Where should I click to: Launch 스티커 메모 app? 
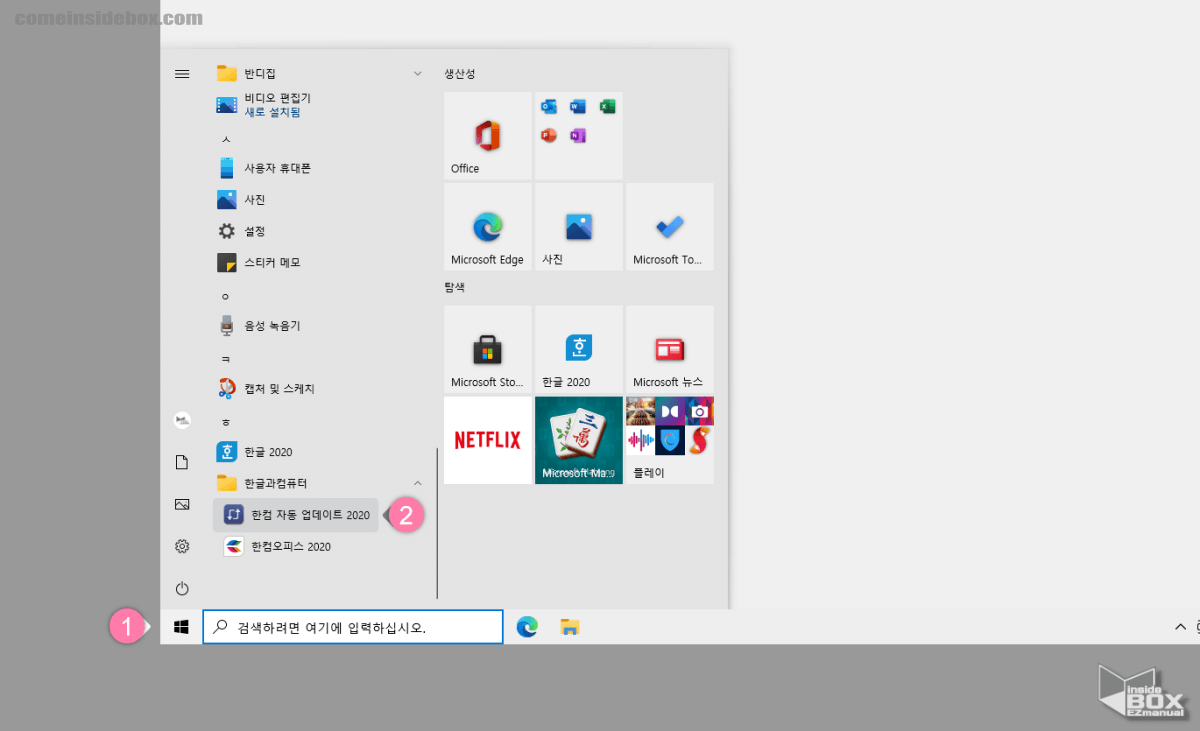[321, 263]
